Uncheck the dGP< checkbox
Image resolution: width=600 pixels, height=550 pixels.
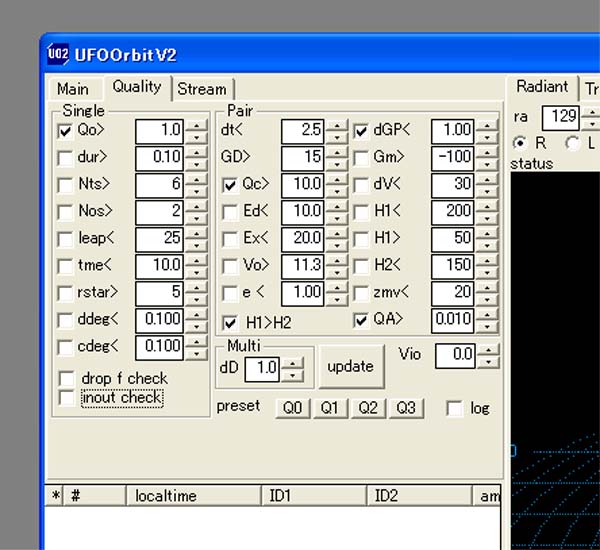[x=361, y=131]
